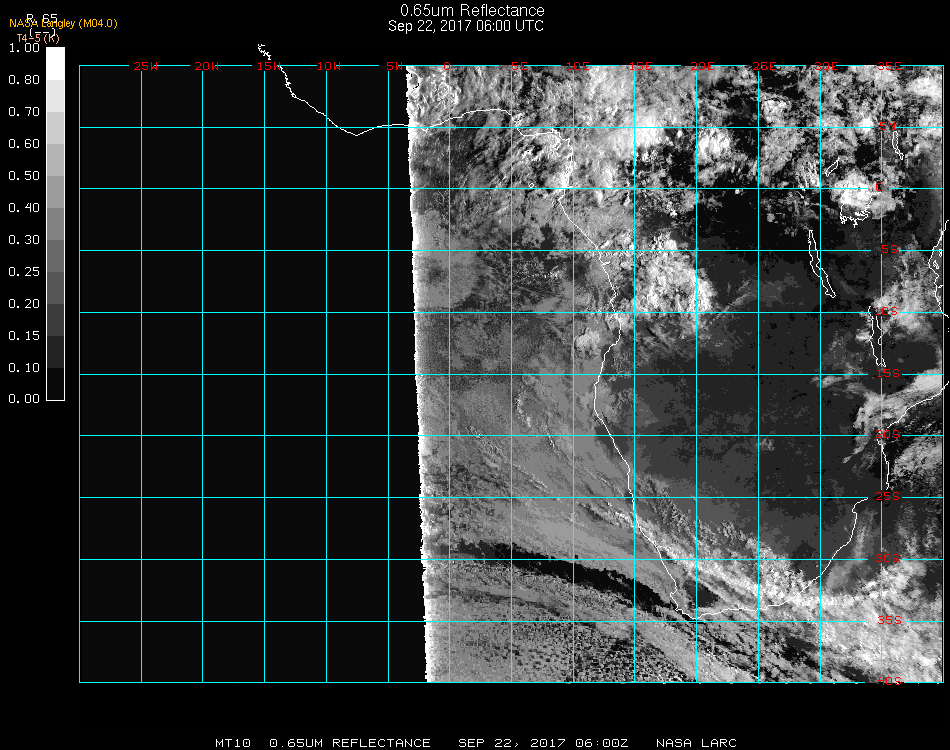This screenshot has width=950, height=750.
Task: Click the 20E longitude label
Action: pyautogui.click(x=703, y=66)
